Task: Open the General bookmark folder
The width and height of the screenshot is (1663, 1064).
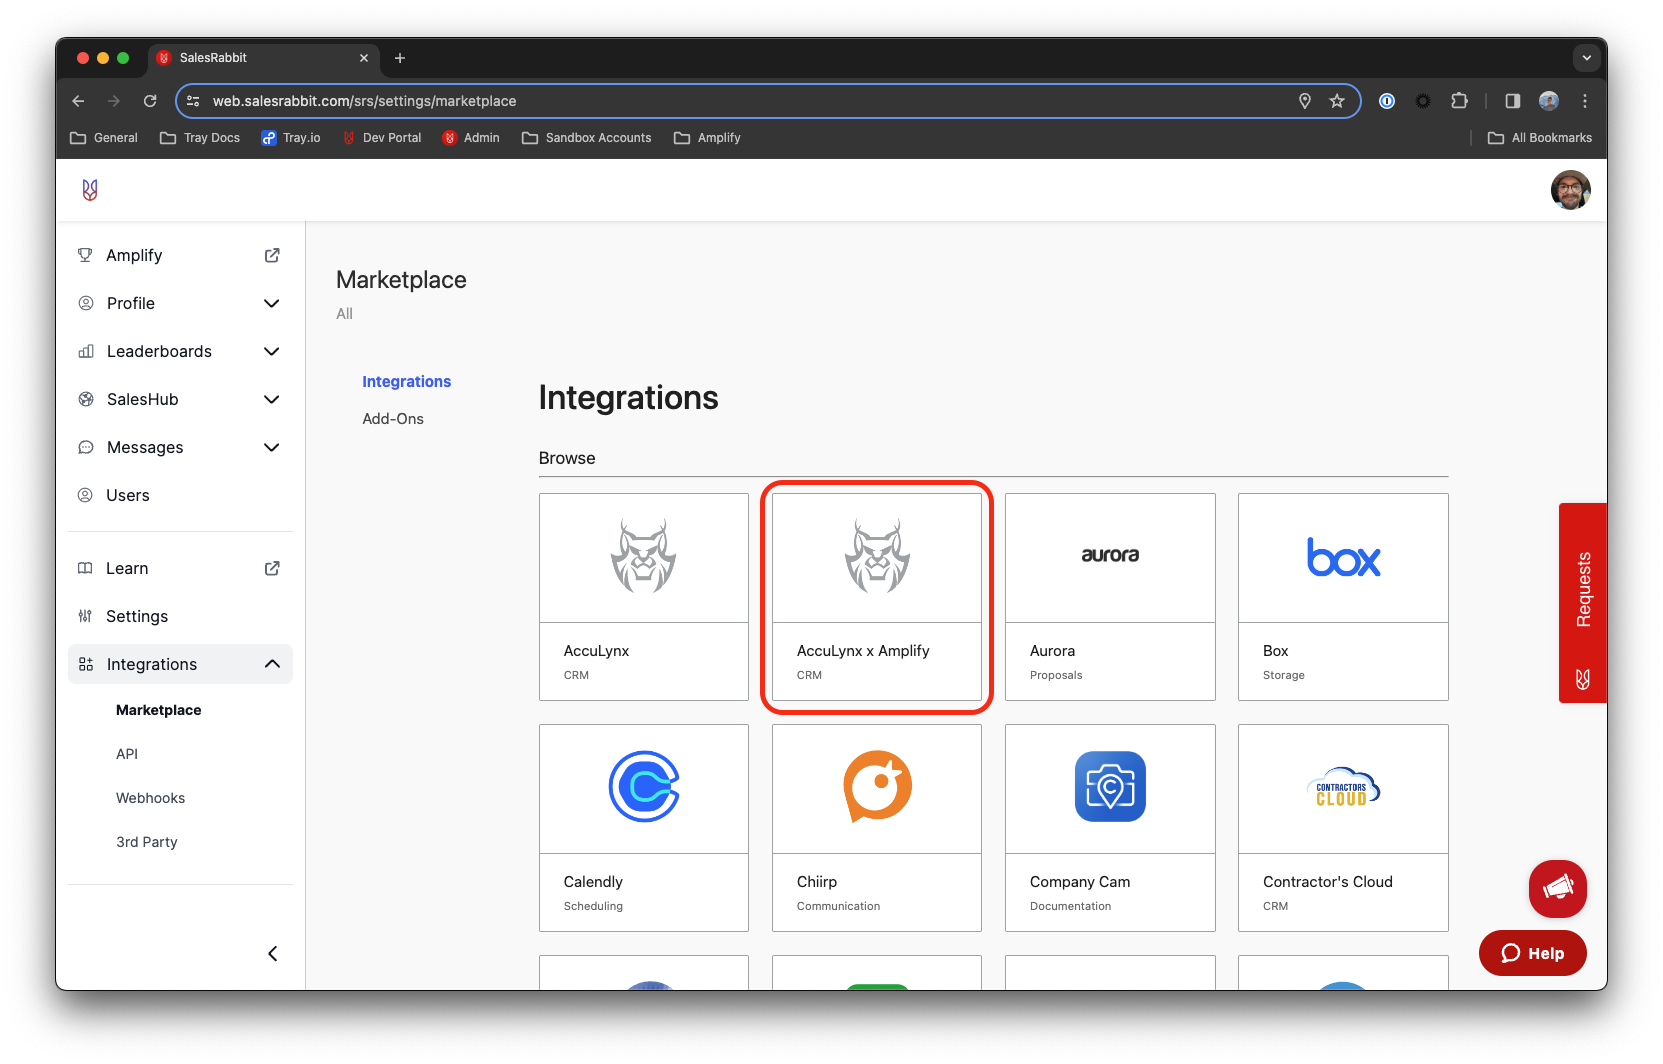Action: 104,138
